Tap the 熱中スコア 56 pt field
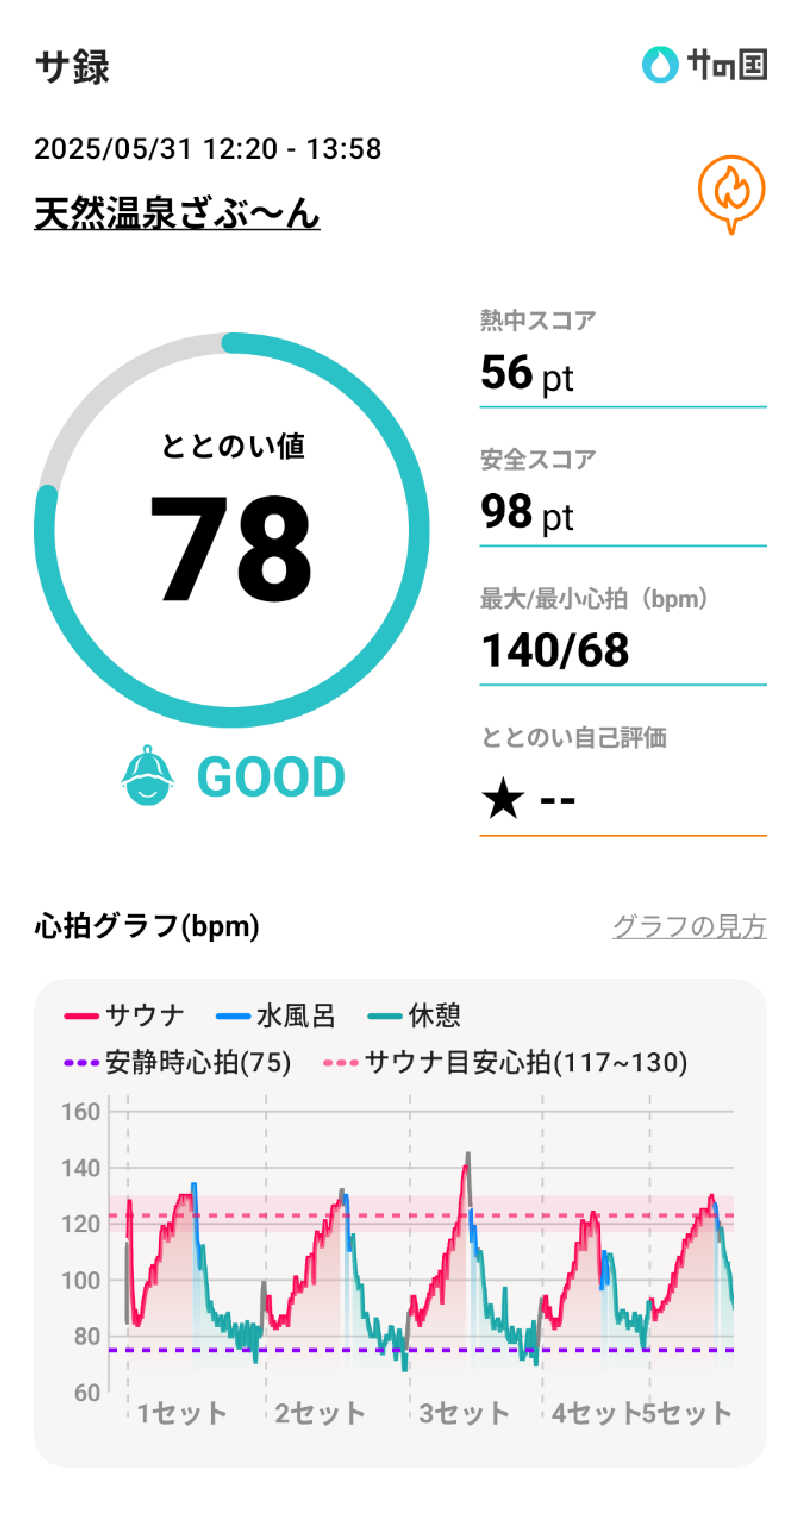The width and height of the screenshot is (800, 1529). point(622,372)
